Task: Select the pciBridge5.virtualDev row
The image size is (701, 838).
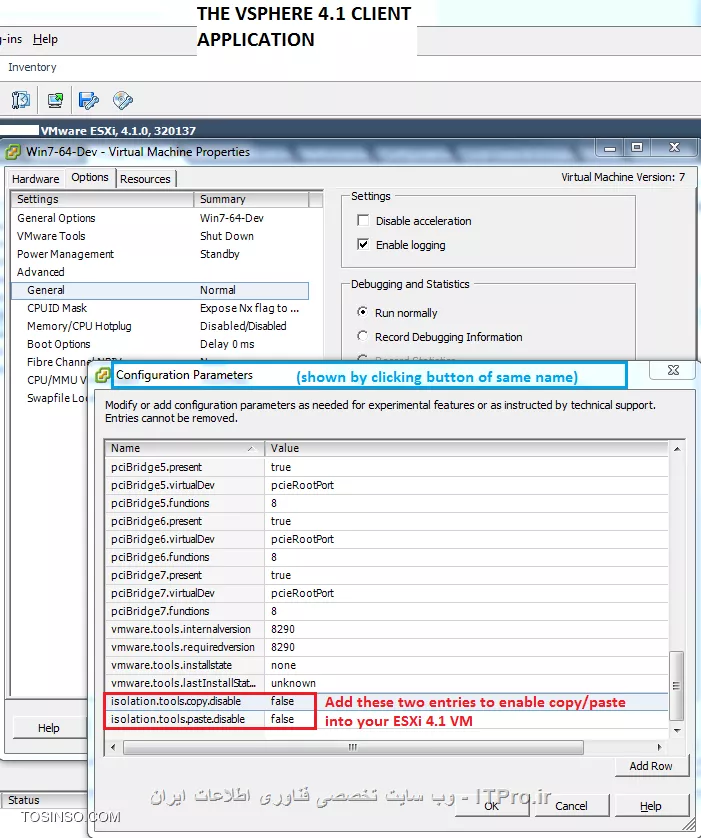Action: [x=386, y=485]
